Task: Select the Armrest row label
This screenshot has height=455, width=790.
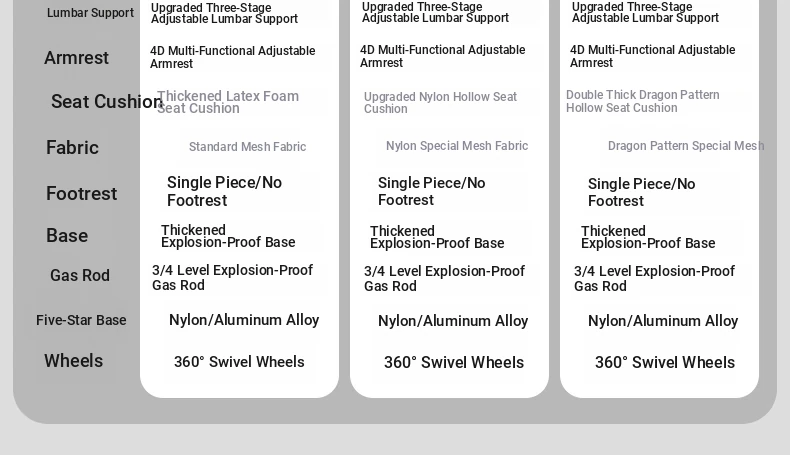Action: coord(76,57)
